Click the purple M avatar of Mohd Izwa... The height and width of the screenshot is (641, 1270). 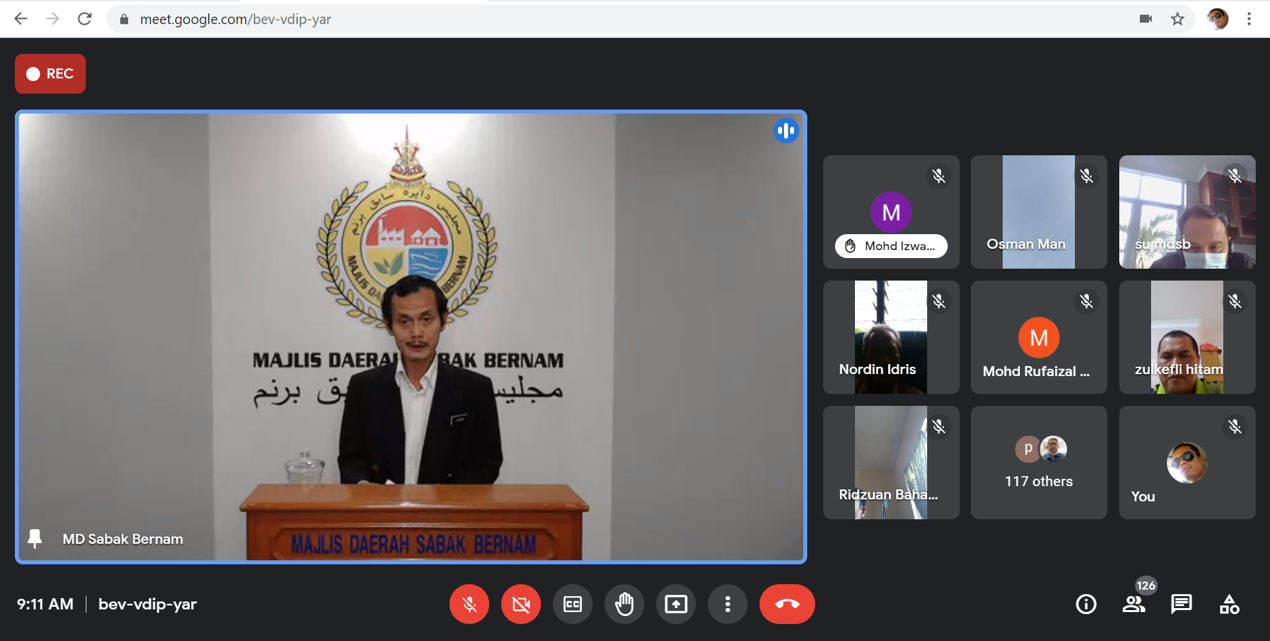pyautogui.click(x=891, y=212)
